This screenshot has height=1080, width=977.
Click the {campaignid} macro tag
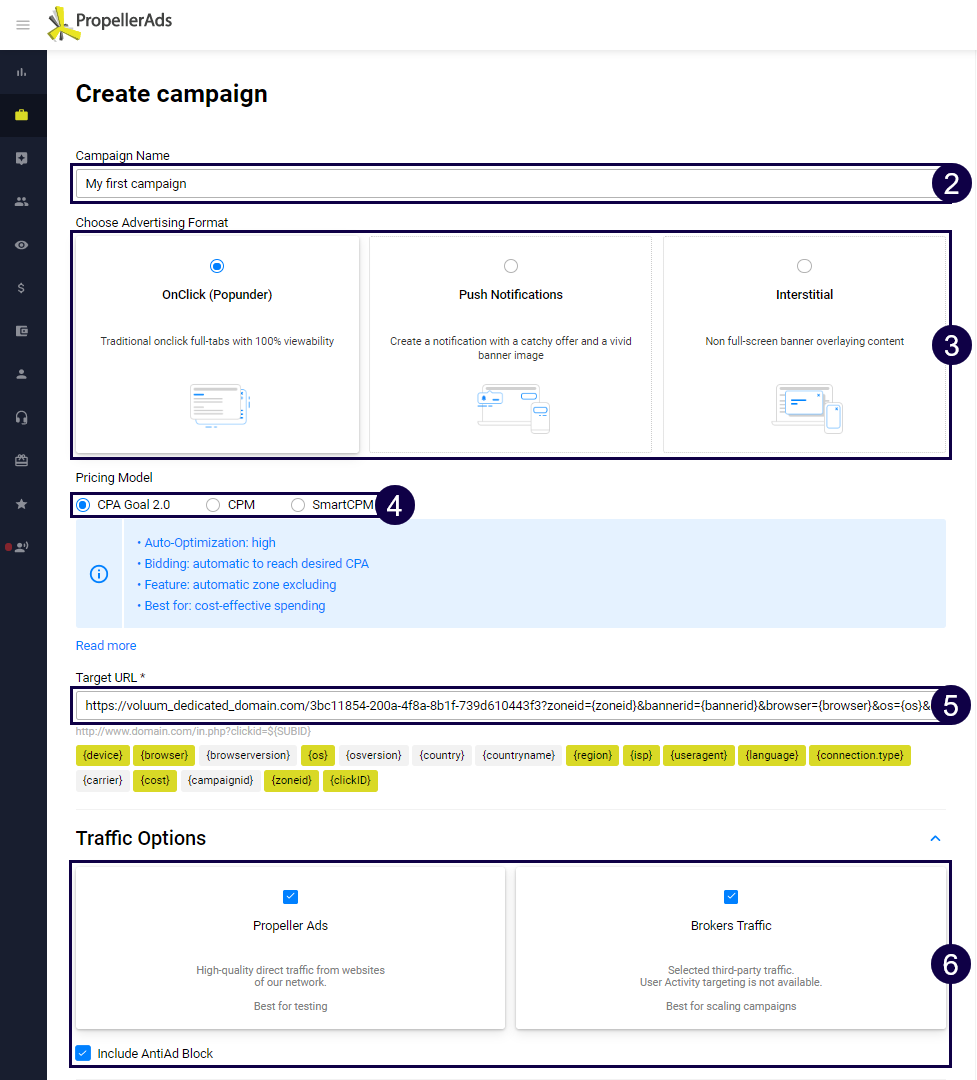pyautogui.click(x=220, y=781)
